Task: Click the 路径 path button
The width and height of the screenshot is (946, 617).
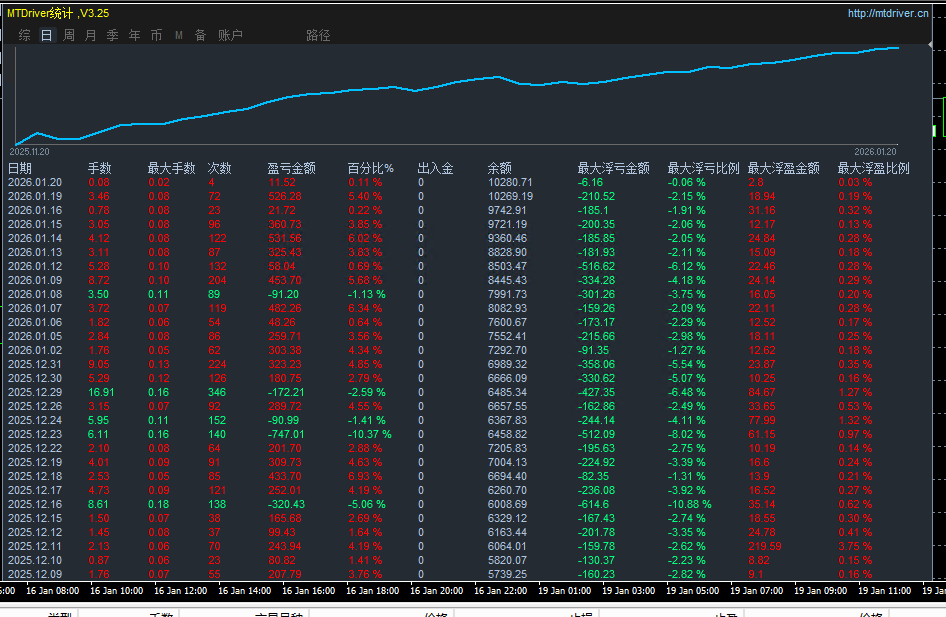Action: (318, 35)
